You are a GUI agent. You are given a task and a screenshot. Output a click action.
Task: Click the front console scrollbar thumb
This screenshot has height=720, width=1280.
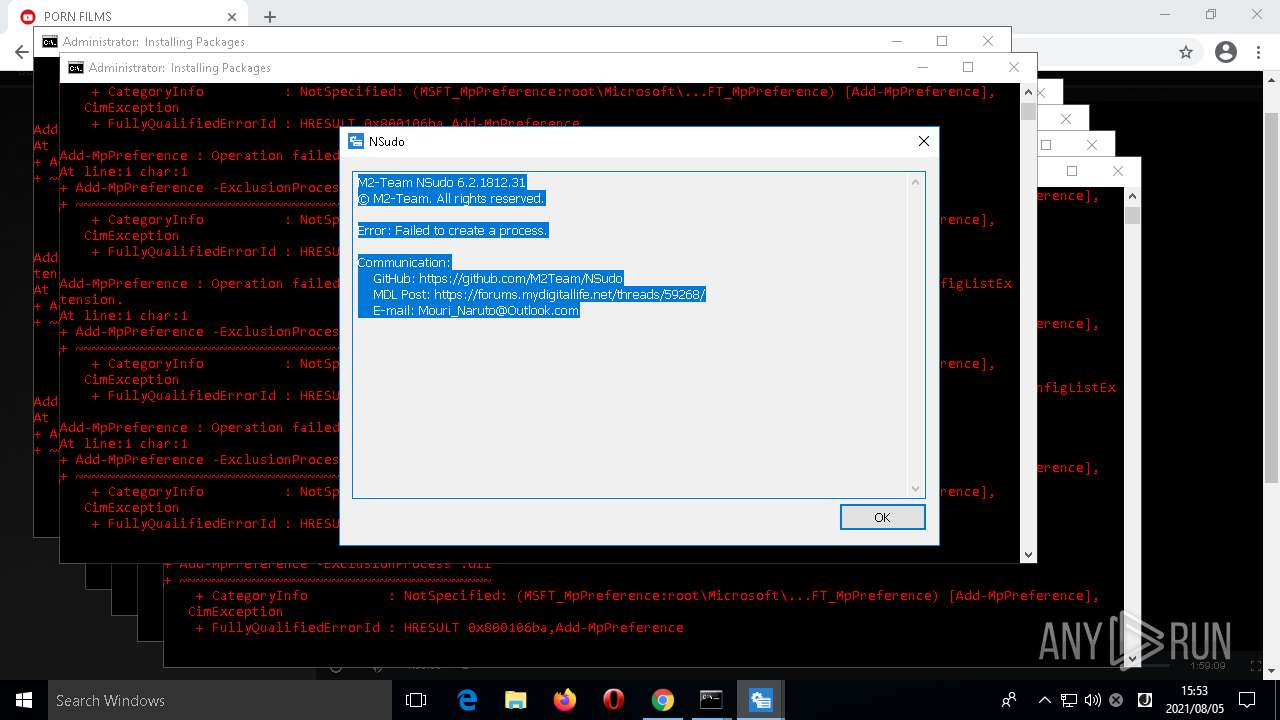click(1028, 112)
